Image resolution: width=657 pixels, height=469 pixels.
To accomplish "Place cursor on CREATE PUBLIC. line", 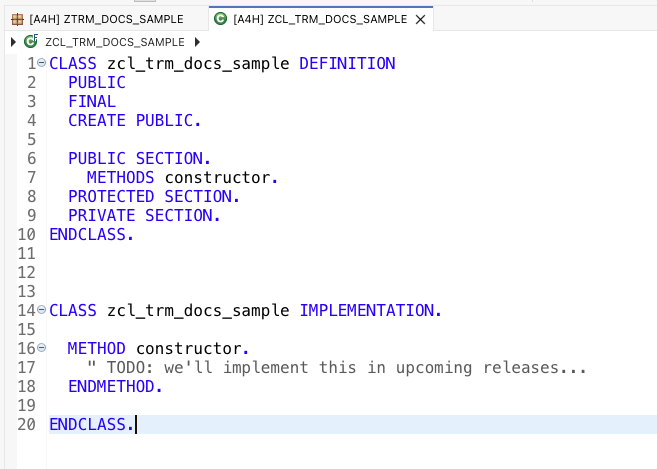I will 134,121.
